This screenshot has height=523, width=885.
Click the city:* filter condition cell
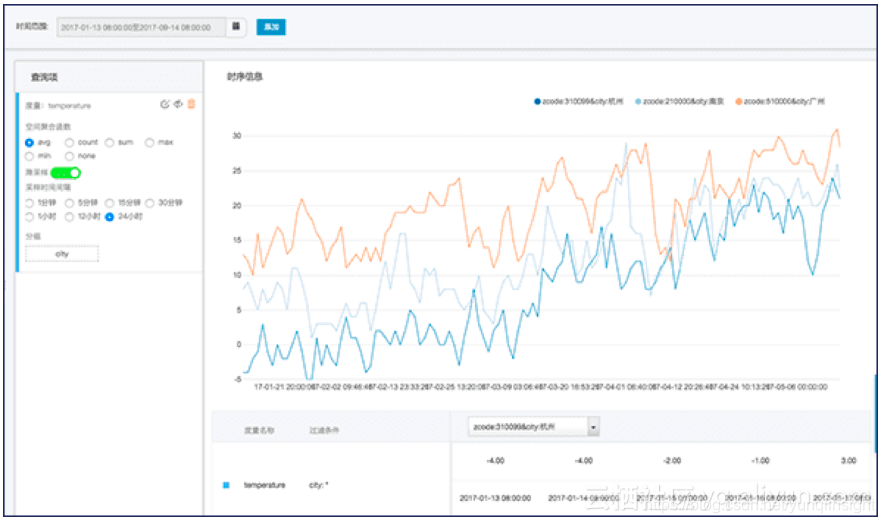[318, 485]
